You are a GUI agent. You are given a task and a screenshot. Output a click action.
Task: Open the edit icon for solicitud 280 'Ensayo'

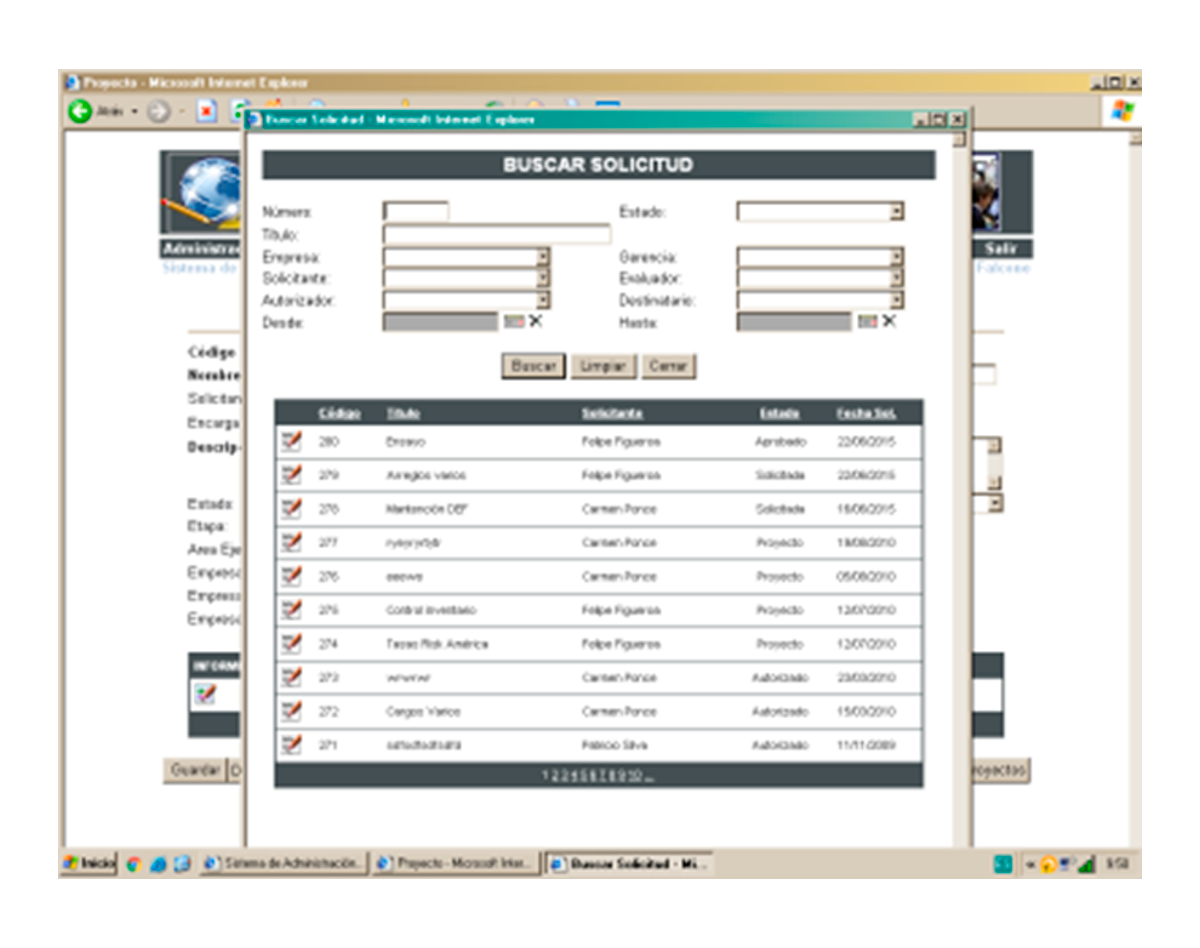click(290, 441)
